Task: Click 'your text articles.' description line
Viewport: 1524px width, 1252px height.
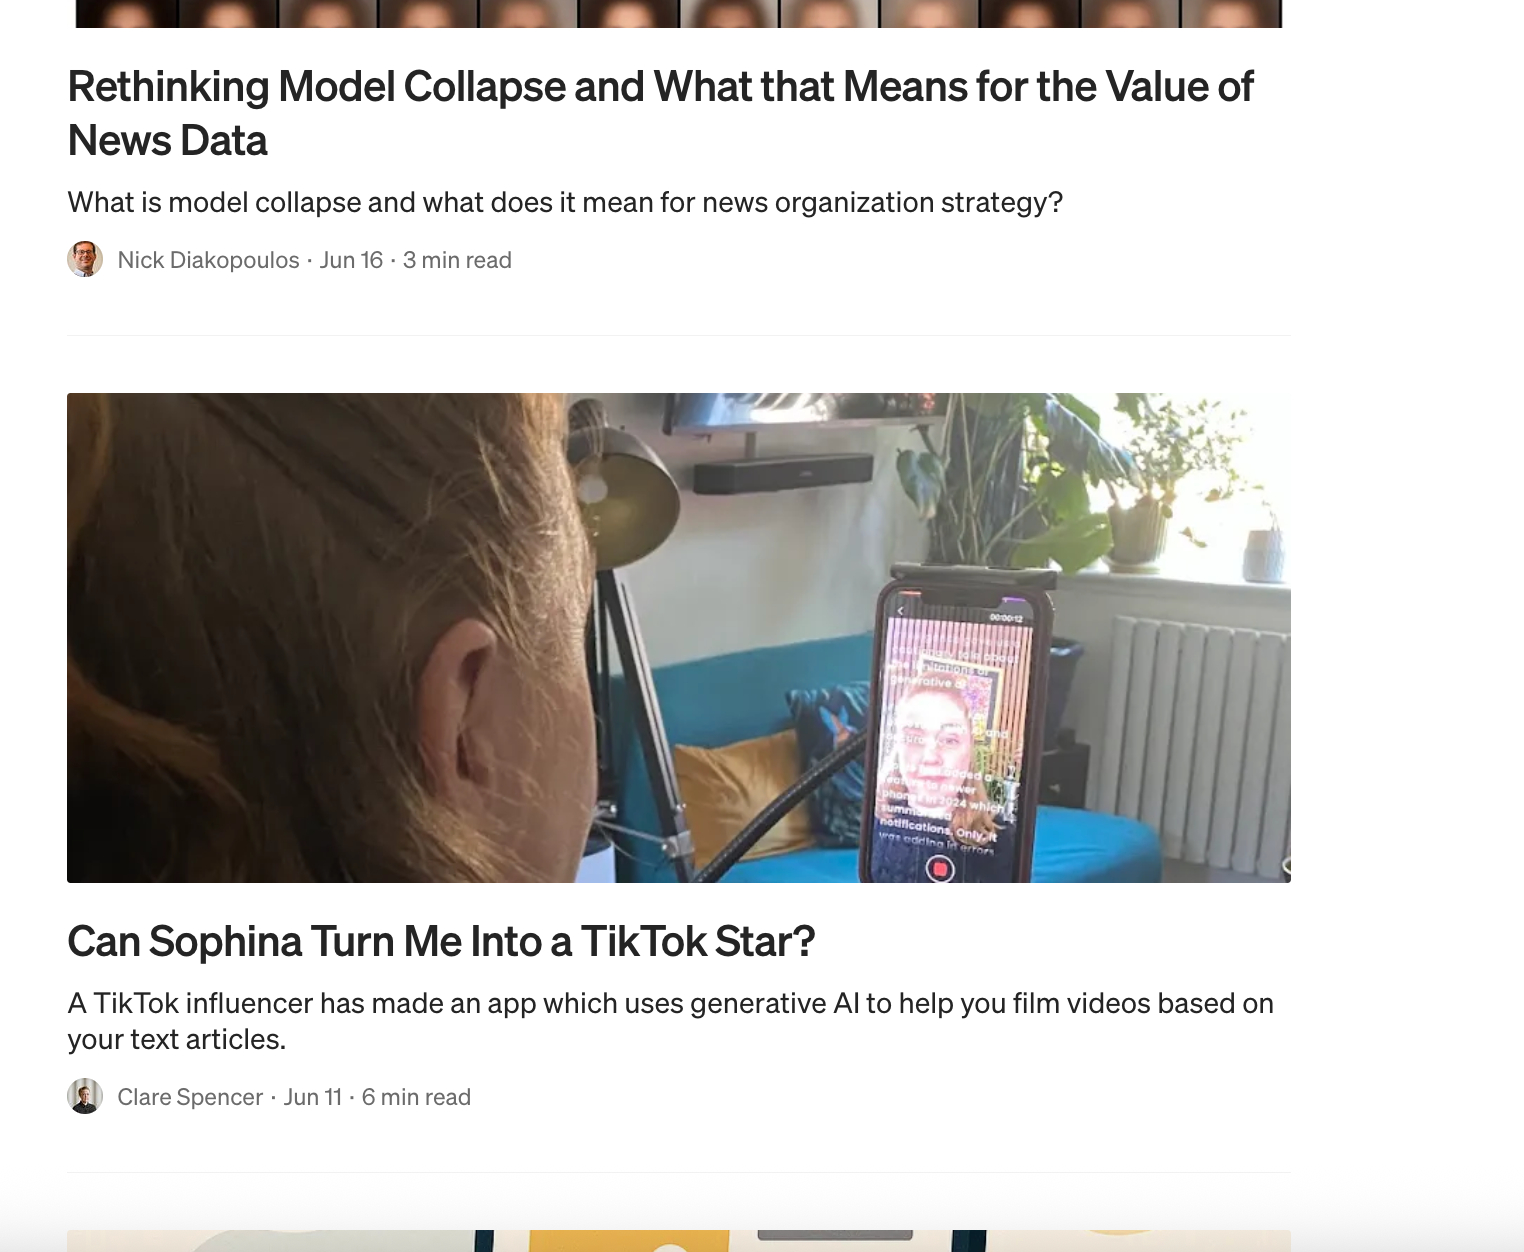Action: point(177,1039)
